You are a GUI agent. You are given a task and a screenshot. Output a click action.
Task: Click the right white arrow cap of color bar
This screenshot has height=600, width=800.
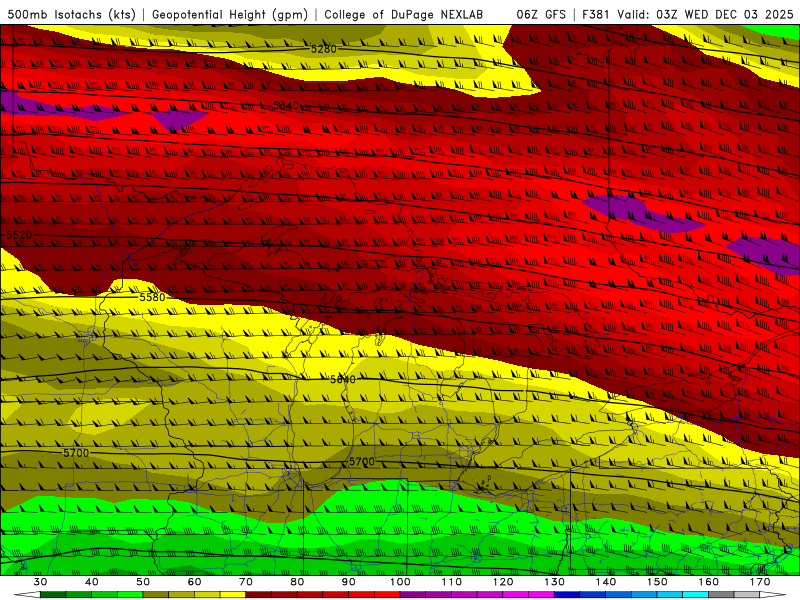pos(773,595)
